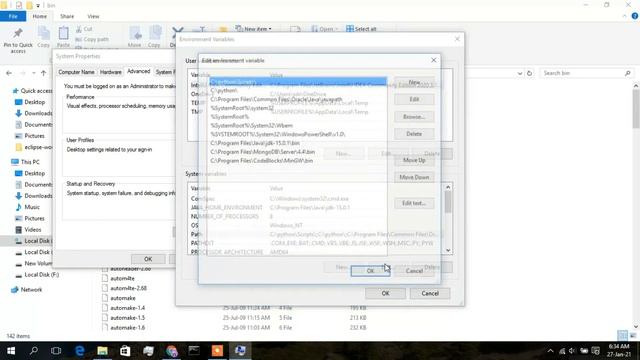Open taskbar search magnifier
This screenshot has height=360, width=640.
[x=34, y=351]
